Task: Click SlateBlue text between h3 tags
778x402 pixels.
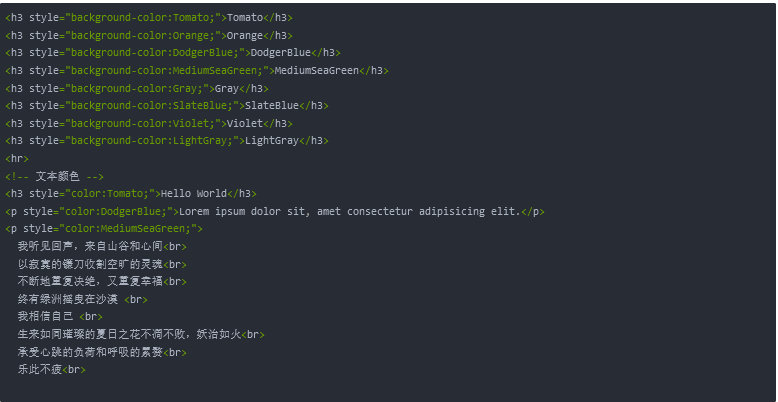Action: click(272, 106)
